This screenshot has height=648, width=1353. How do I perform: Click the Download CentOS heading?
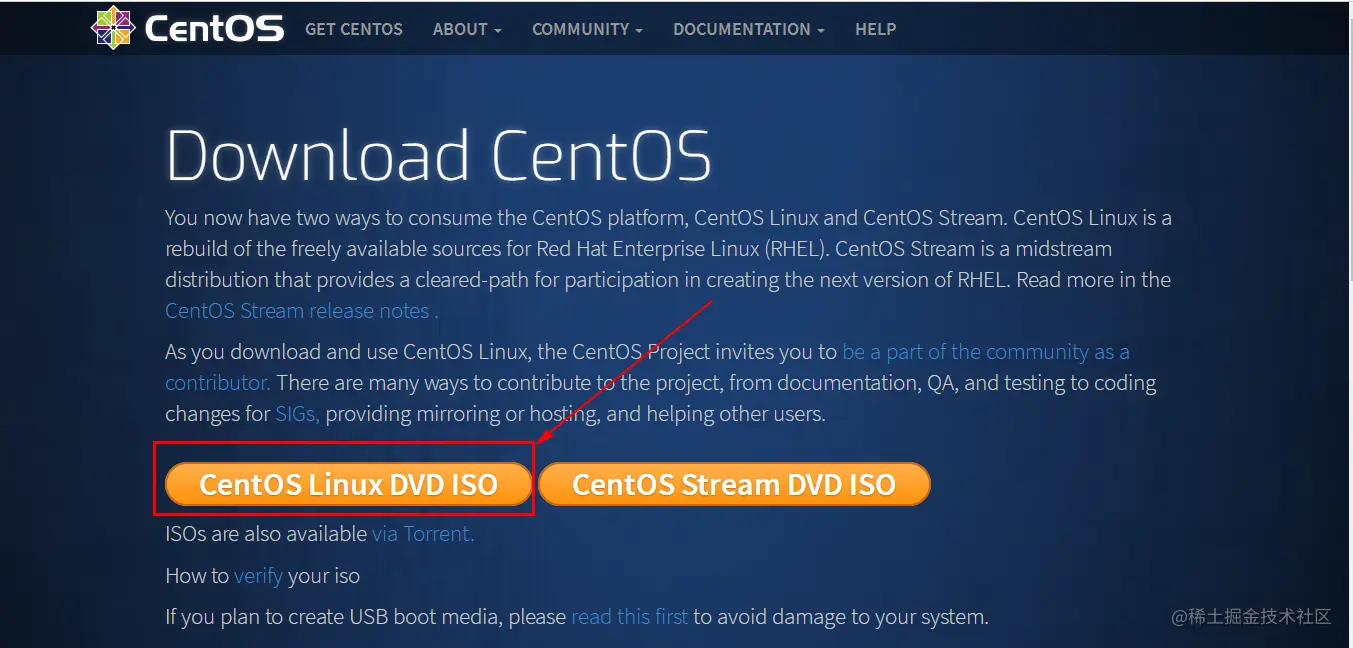438,155
